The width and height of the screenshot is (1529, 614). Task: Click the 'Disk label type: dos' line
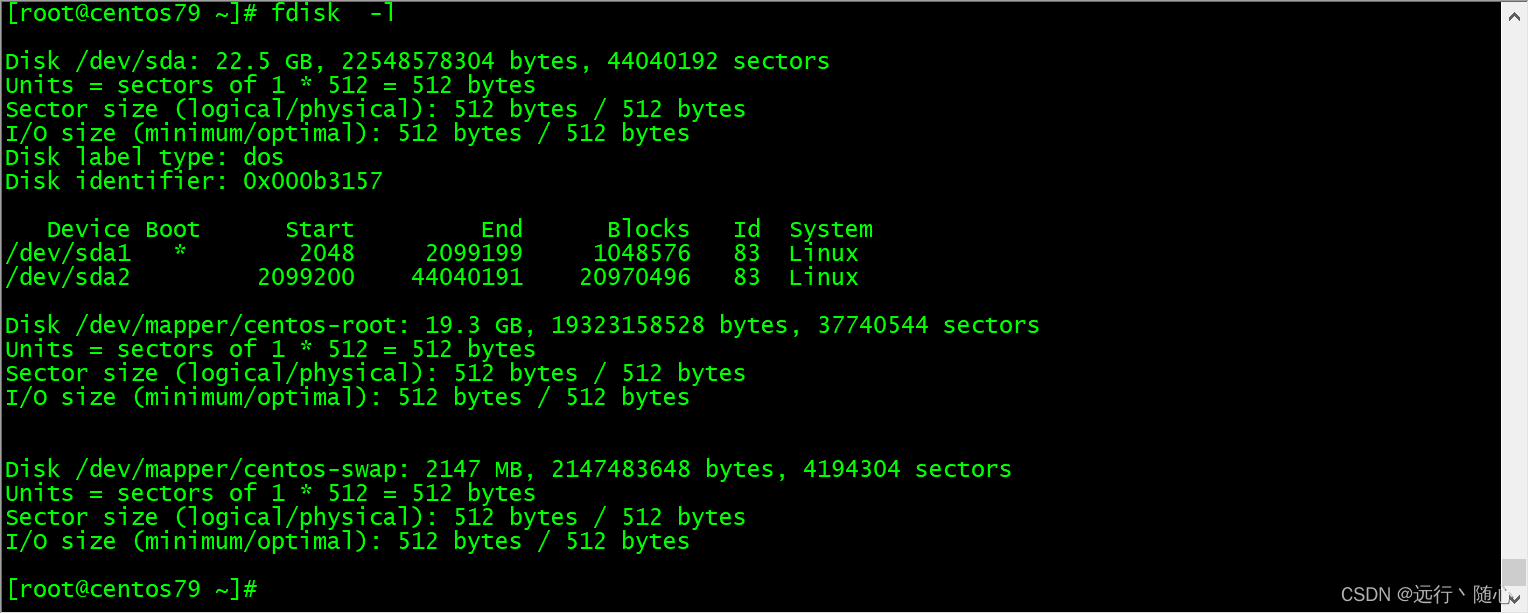pyautogui.click(x=144, y=158)
